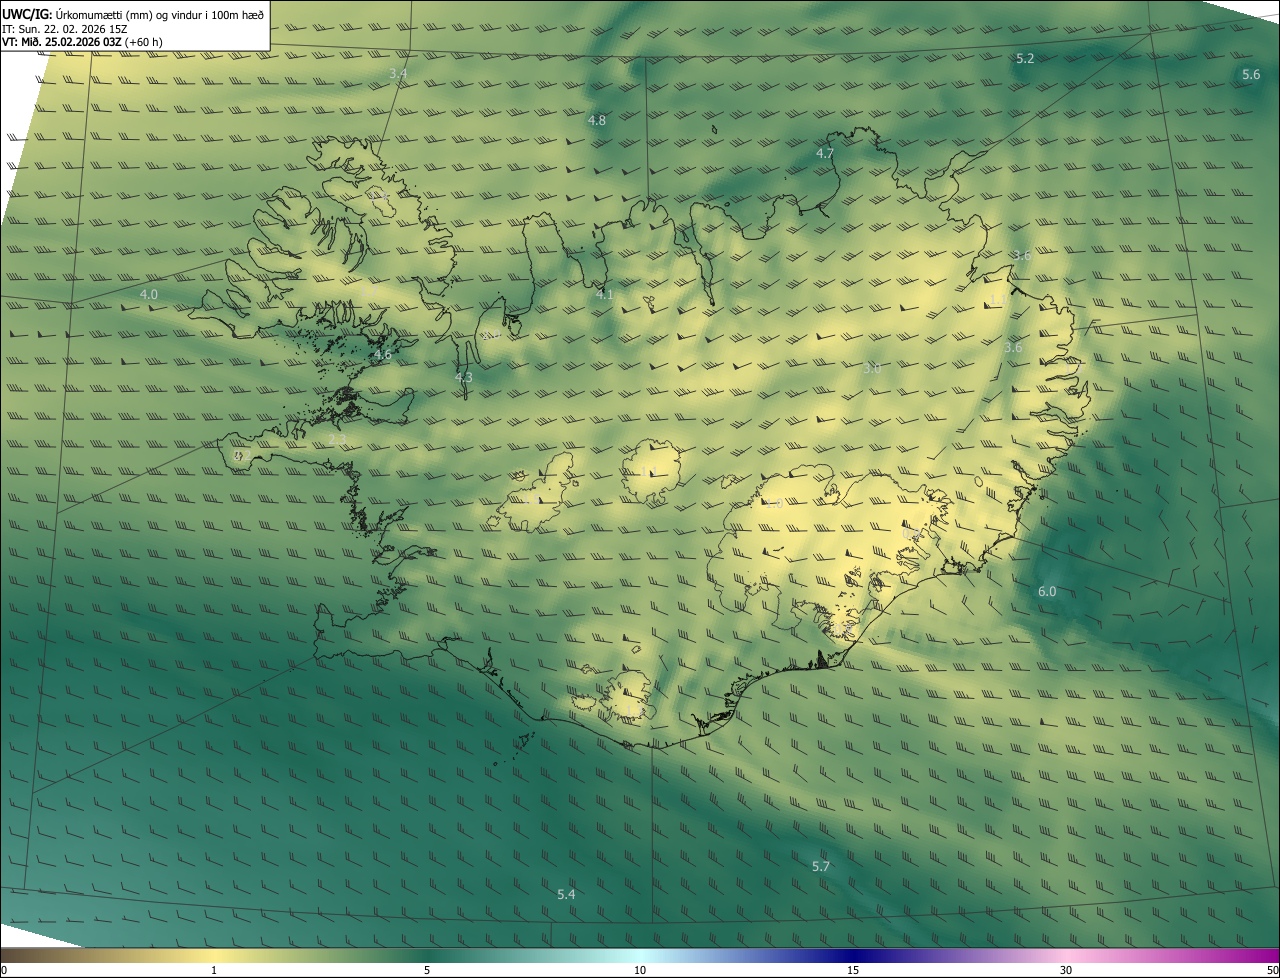This screenshot has height=978, width=1280.
Task: Click the 4.1 value label on the map
Action: 604,294
